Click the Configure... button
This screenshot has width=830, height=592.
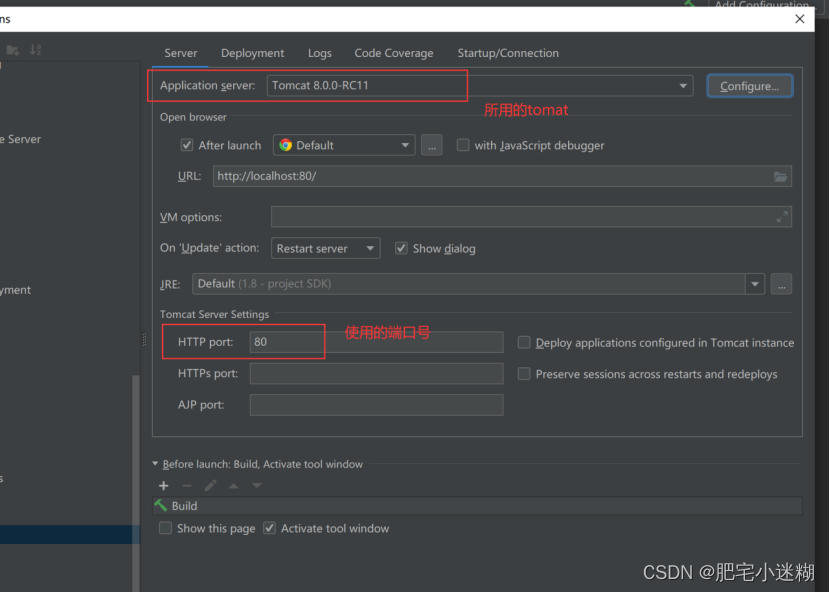coord(750,86)
